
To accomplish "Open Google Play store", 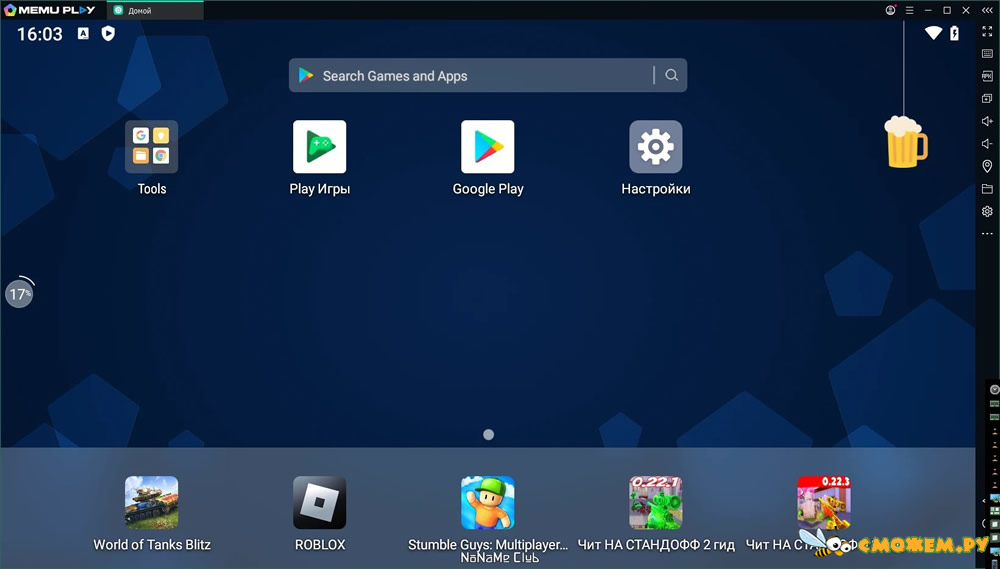I will tap(488, 147).
